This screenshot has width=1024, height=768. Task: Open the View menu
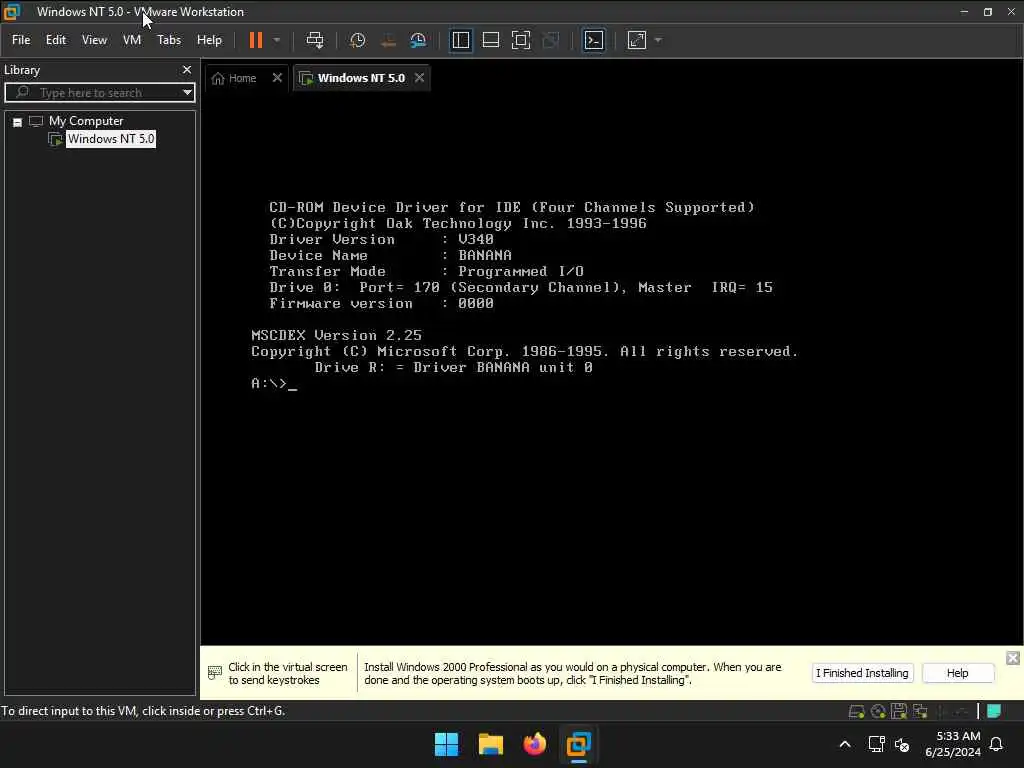94,40
